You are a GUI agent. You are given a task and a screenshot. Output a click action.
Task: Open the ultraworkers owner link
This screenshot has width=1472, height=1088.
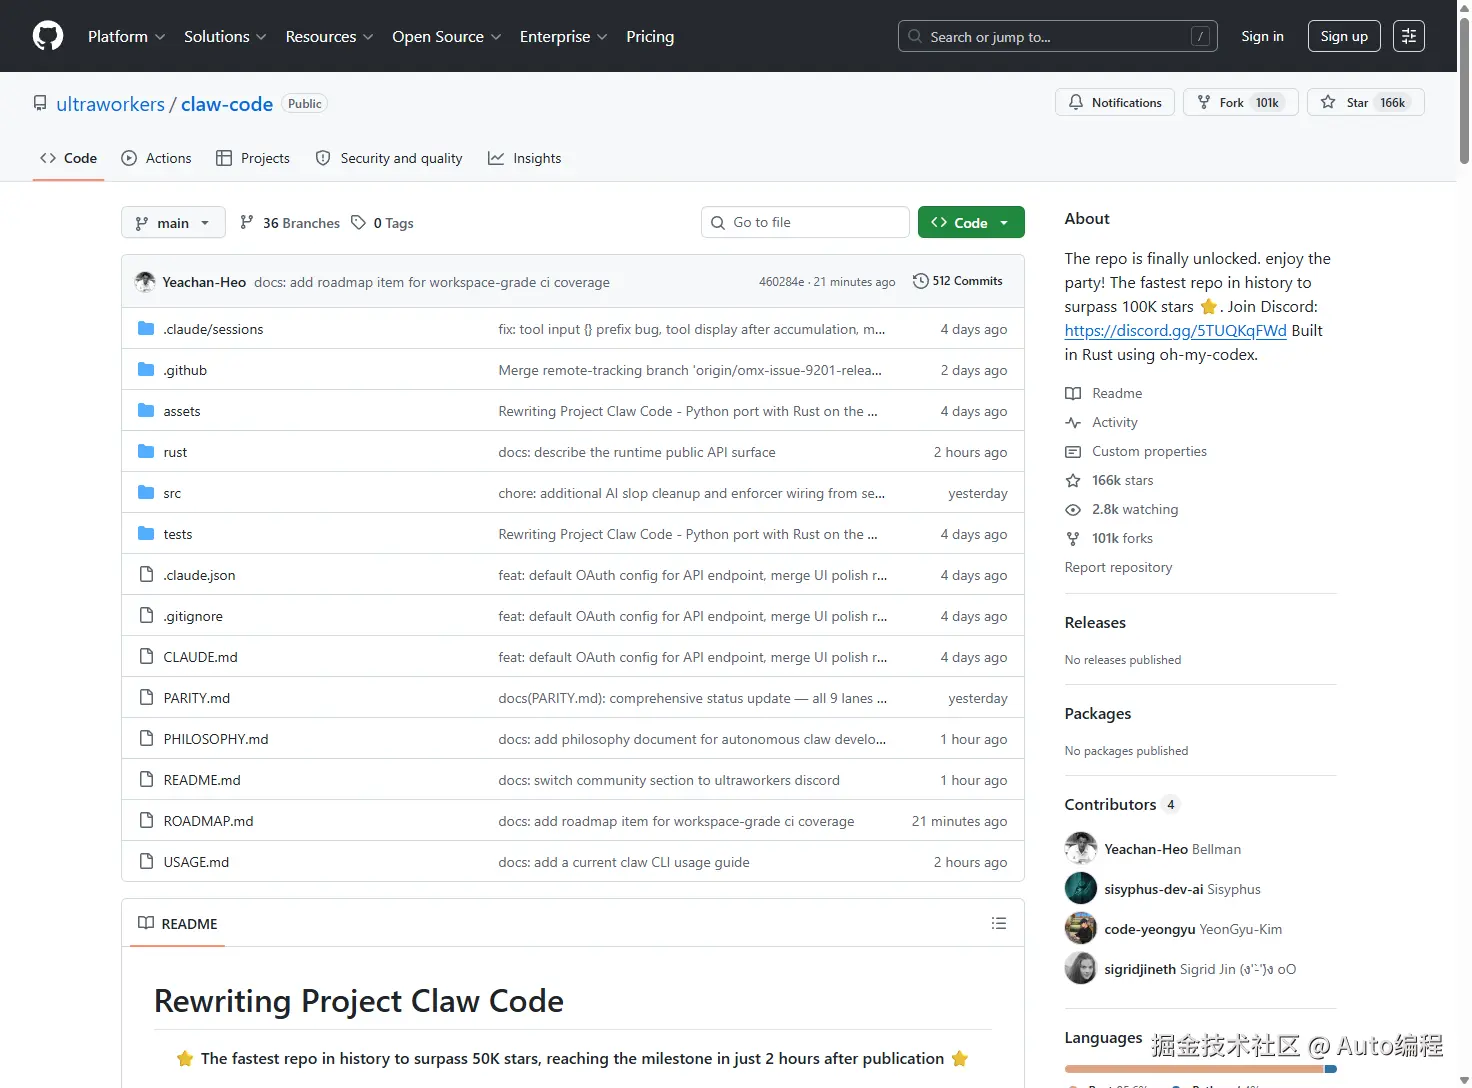[110, 104]
